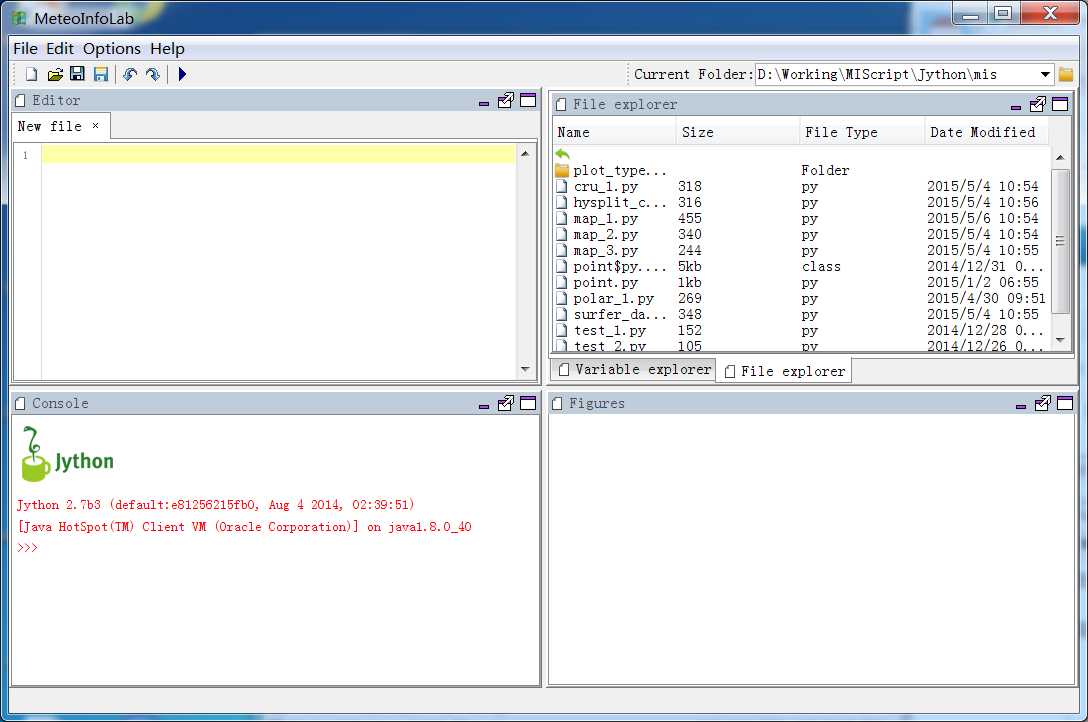The image size is (1088, 722).
Task: Click the file explorer scrollbar thumb
Action: [1060, 241]
